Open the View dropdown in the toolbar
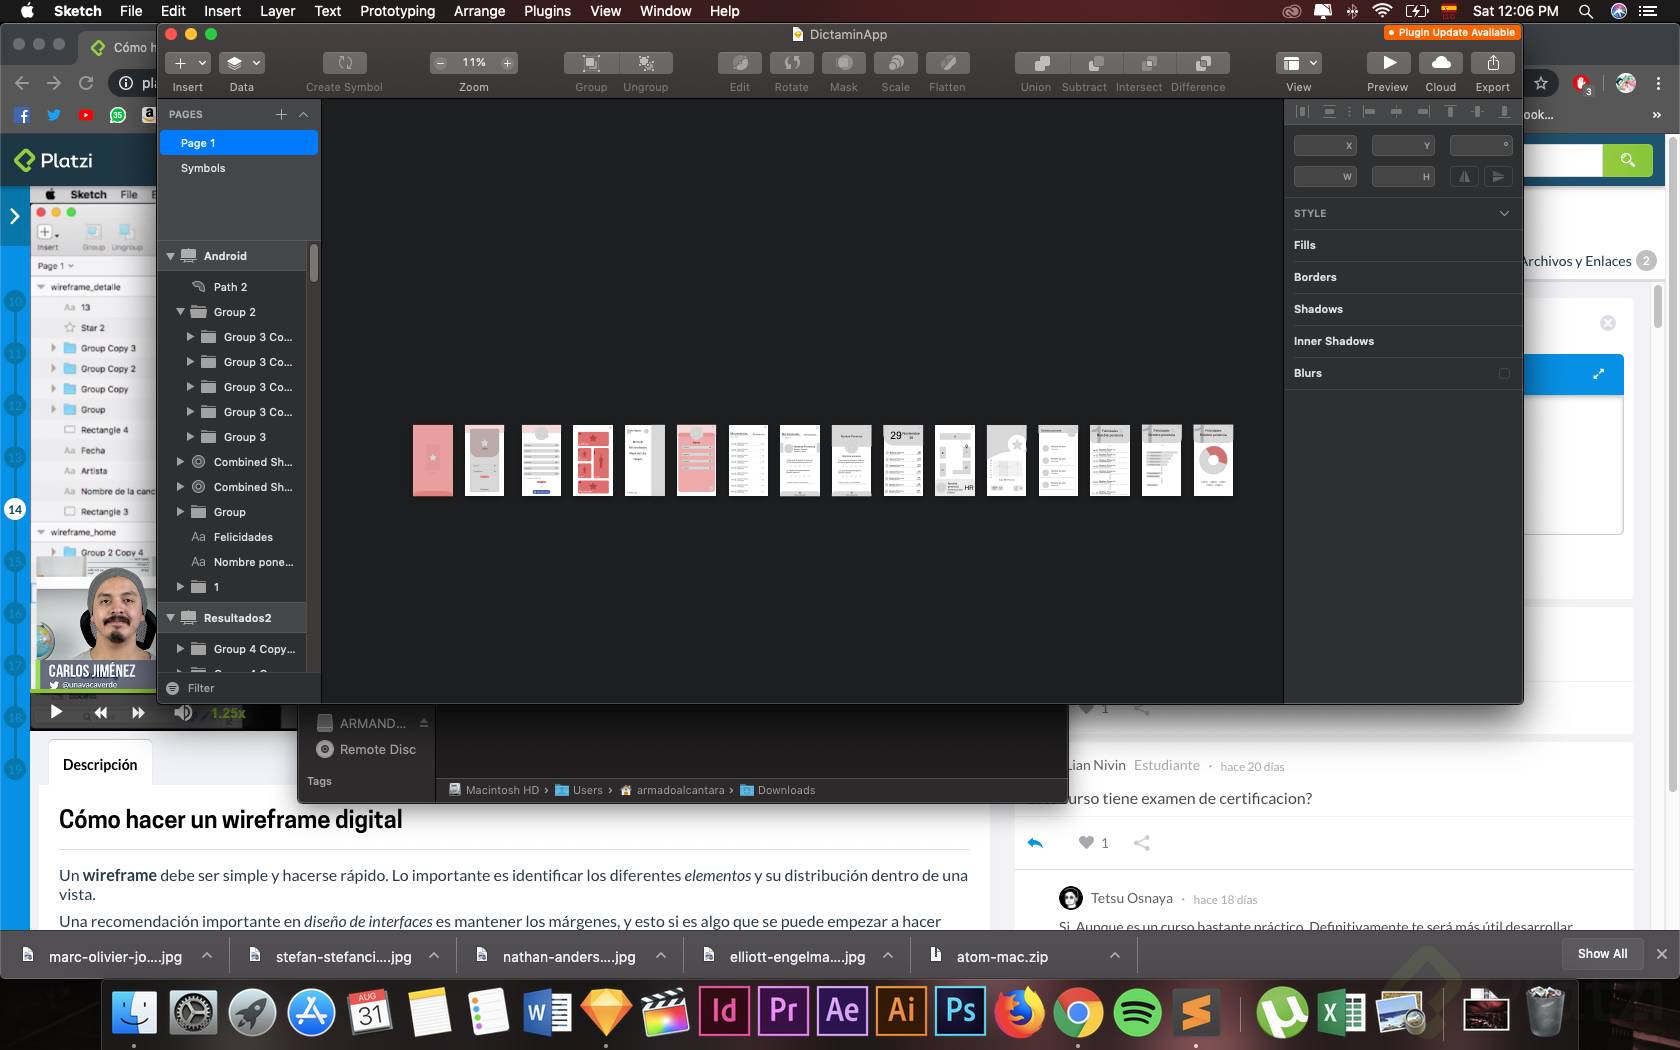This screenshot has width=1680, height=1050. [1298, 63]
